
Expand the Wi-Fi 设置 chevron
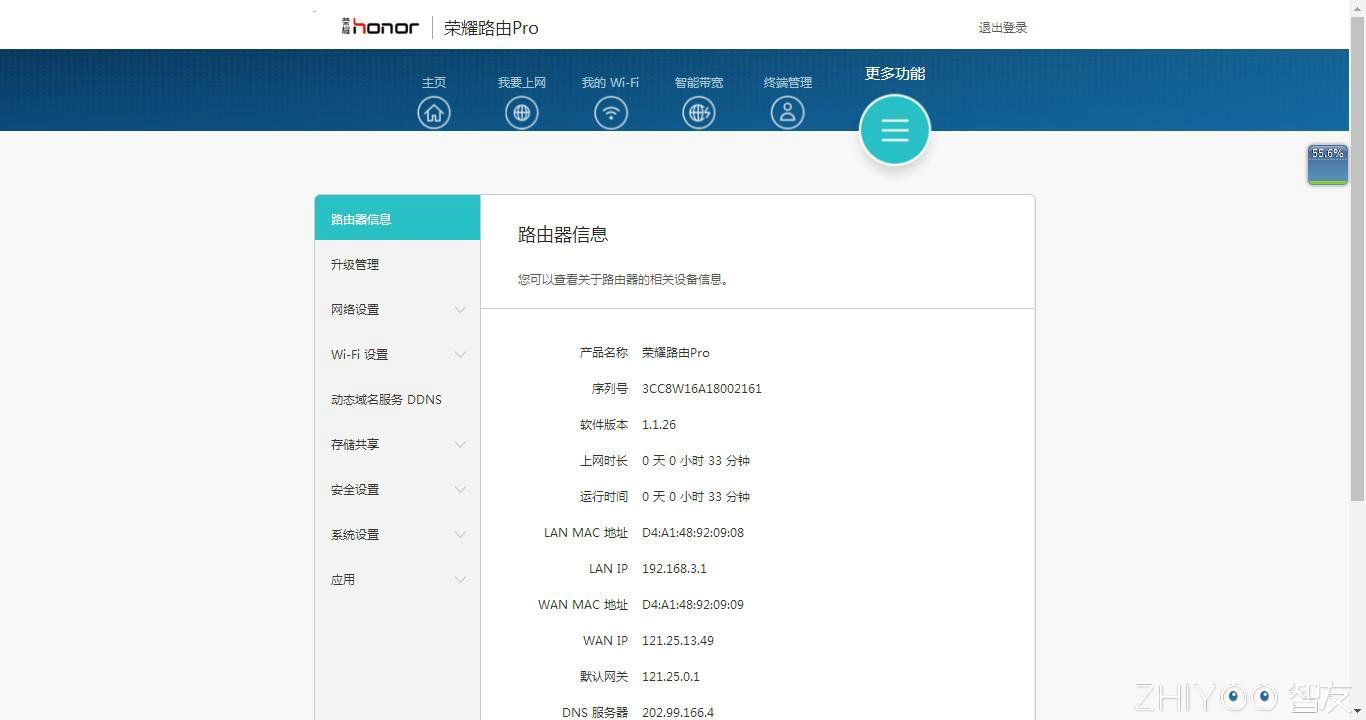pyautogui.click(x=460, y=354)
